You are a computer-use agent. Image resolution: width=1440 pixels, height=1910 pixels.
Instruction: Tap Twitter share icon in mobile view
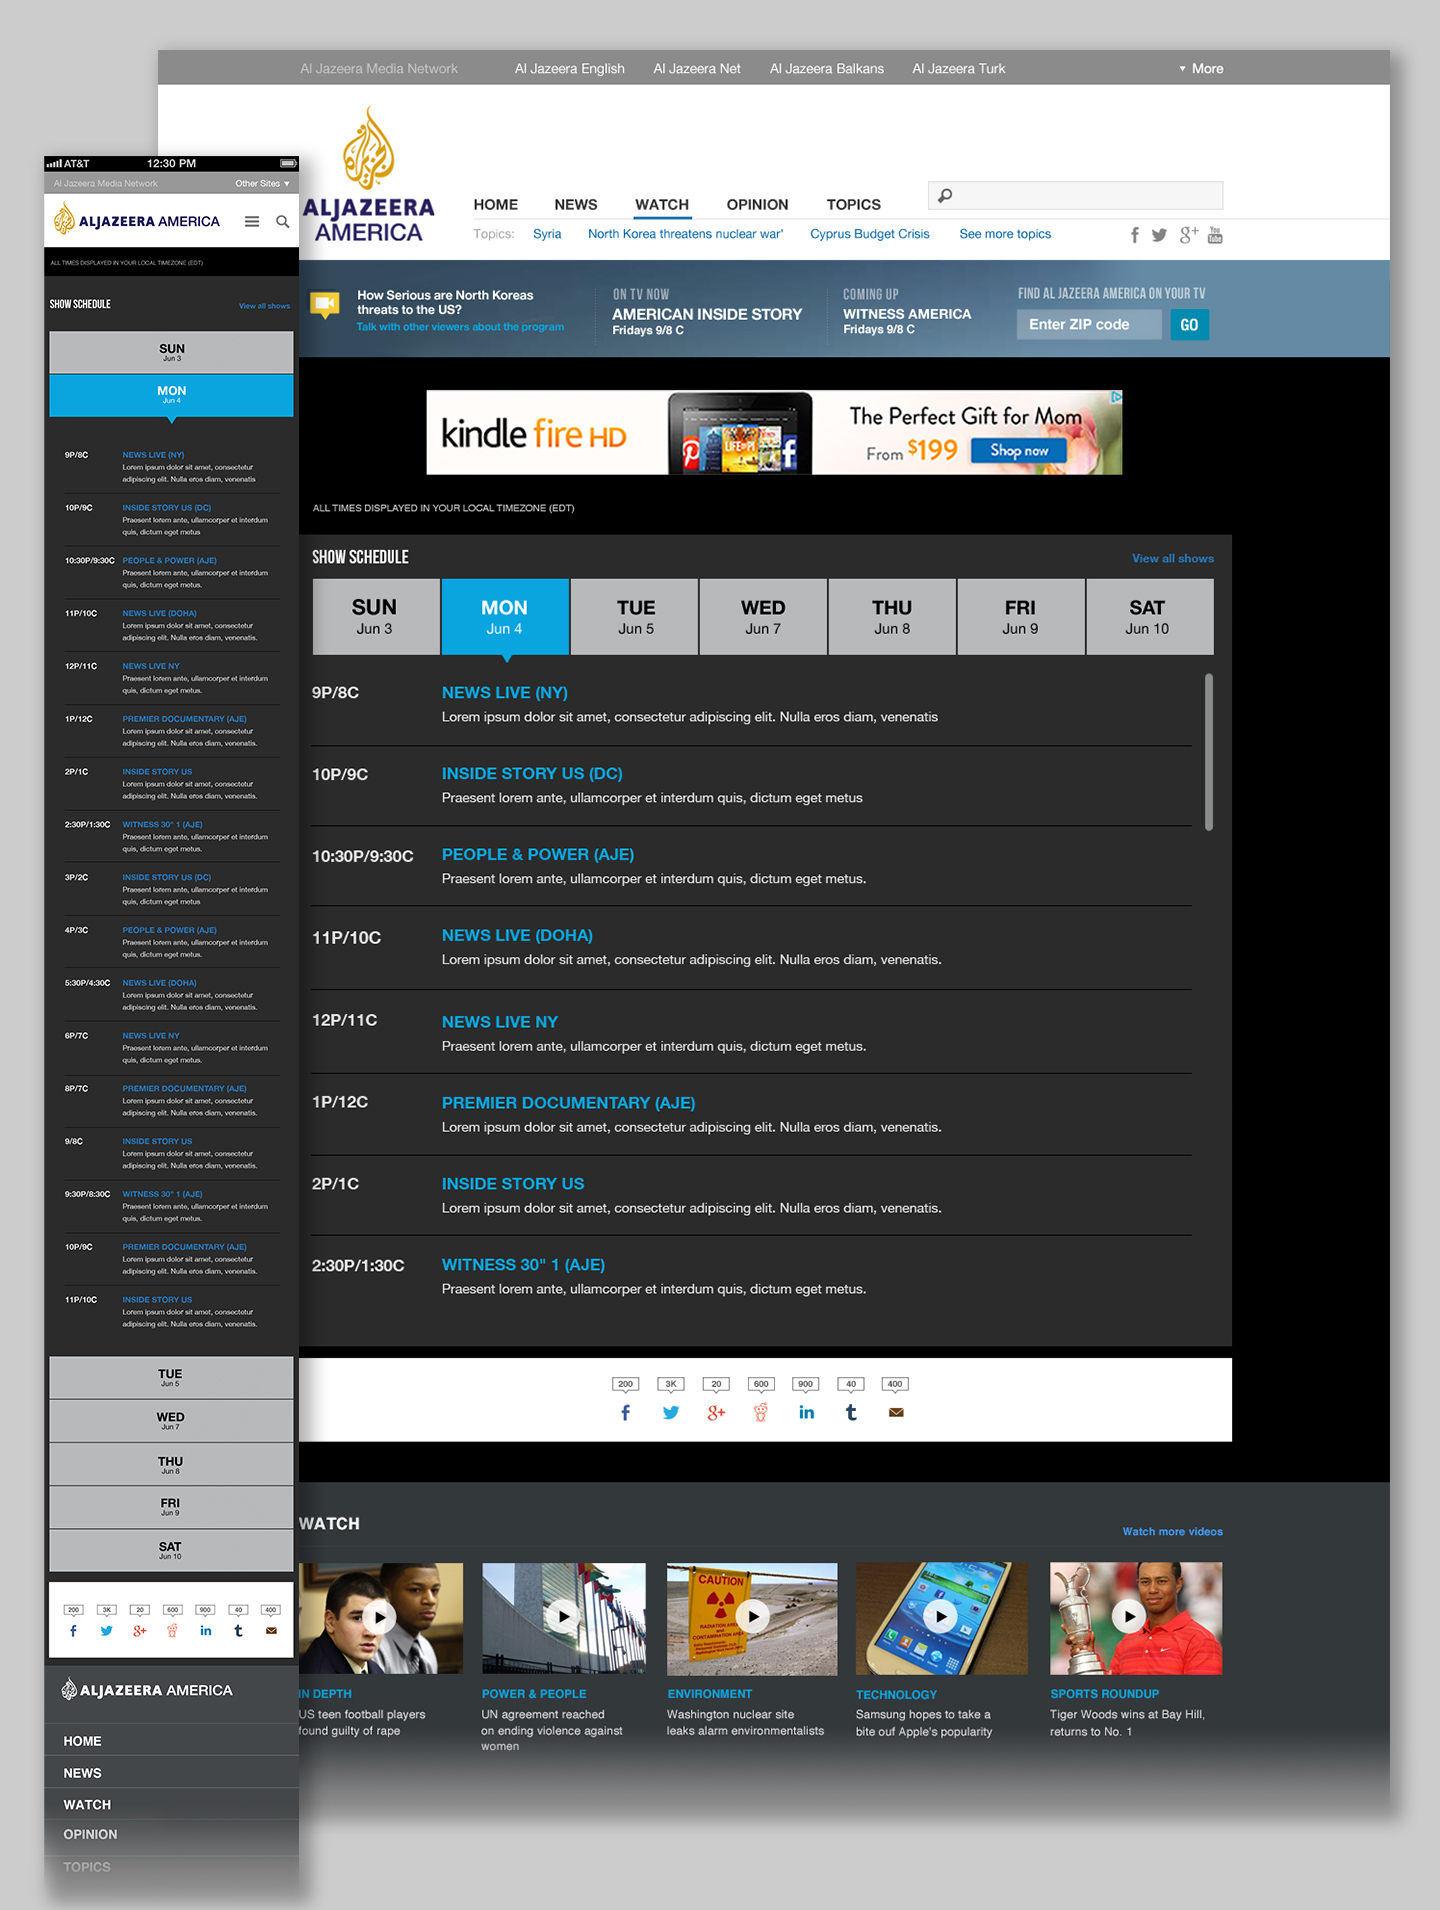click(106, 1631)
